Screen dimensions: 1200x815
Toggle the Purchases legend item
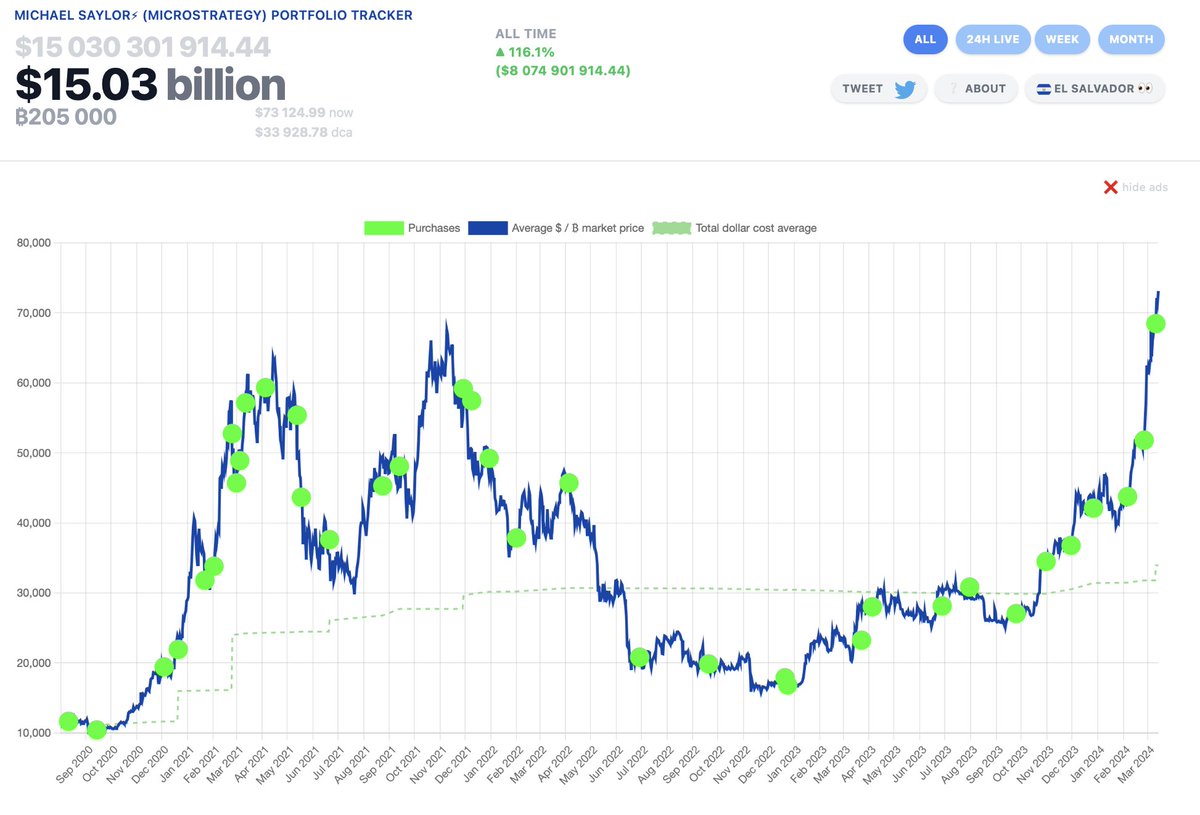[412, 228]
